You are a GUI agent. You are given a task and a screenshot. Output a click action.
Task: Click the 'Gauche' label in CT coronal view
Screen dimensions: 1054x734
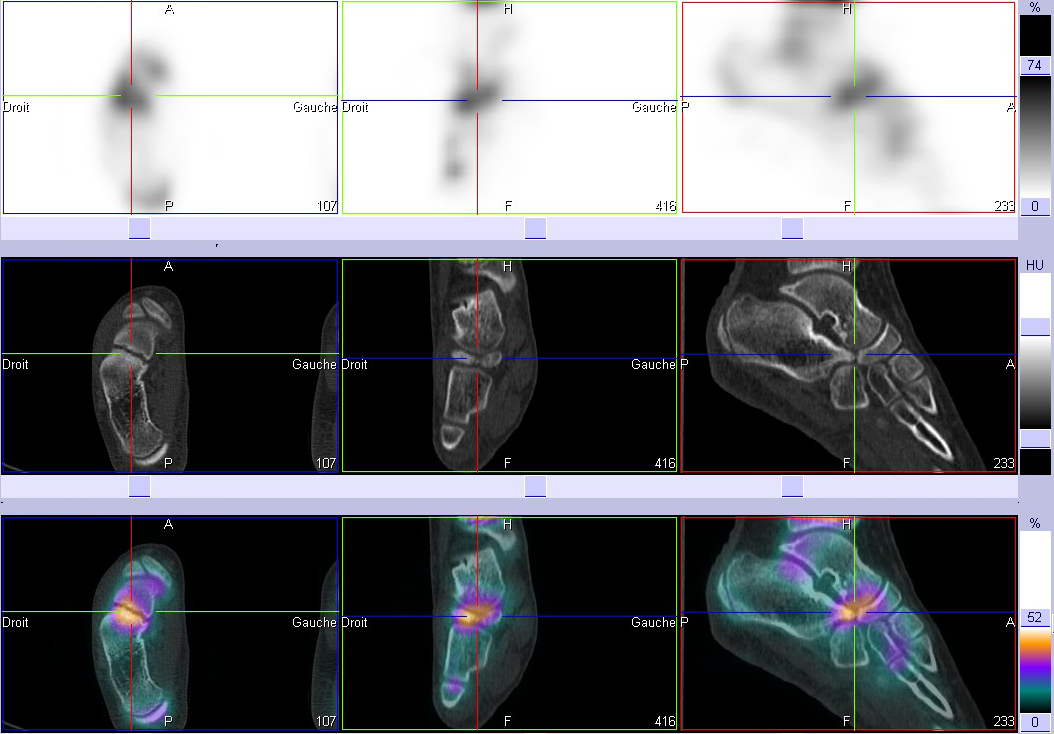(654, 364)
